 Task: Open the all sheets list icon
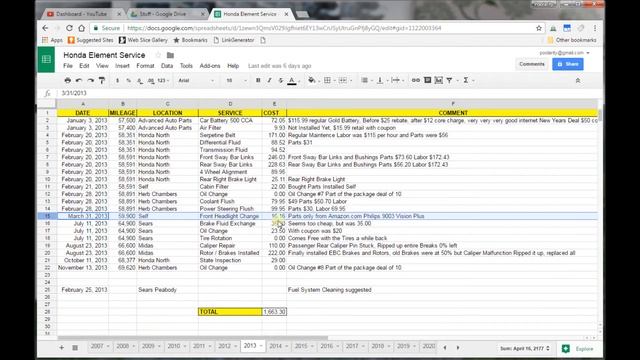point(75,347)
